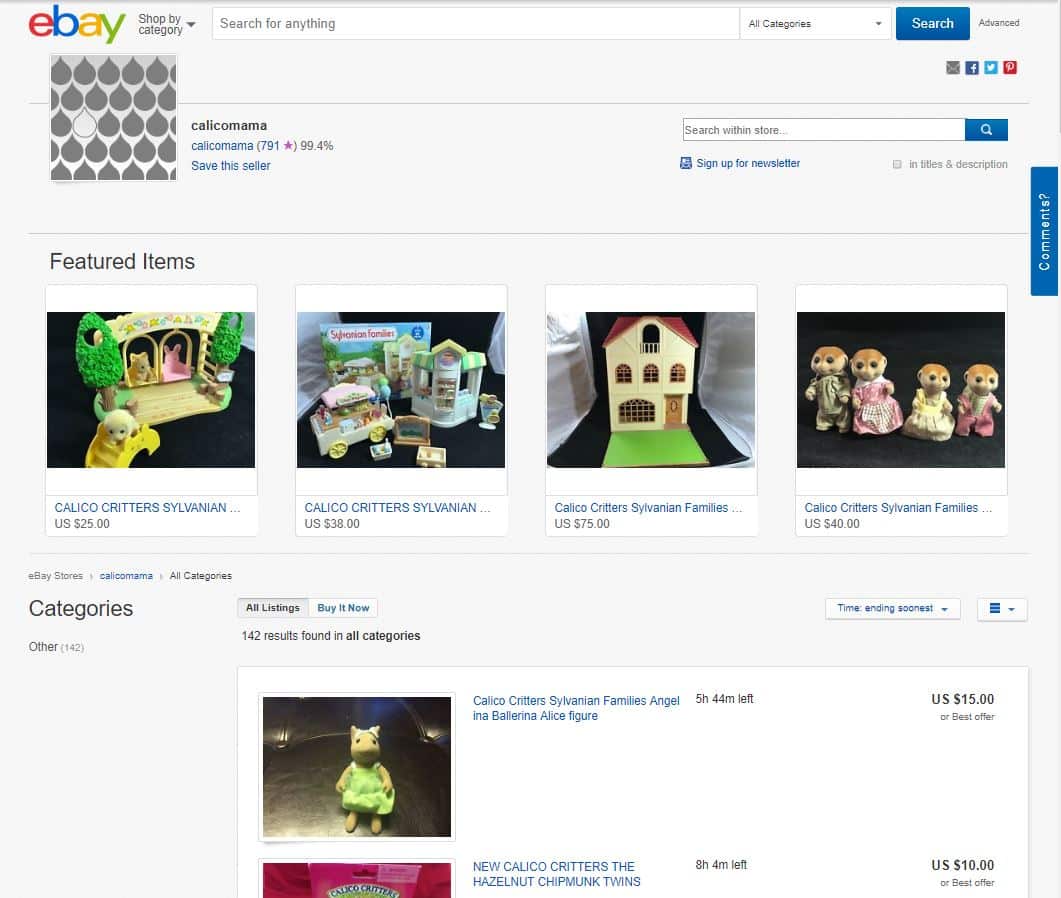Select the All Listings tab
1061x898 pixels.
click(x=273, y=608)
